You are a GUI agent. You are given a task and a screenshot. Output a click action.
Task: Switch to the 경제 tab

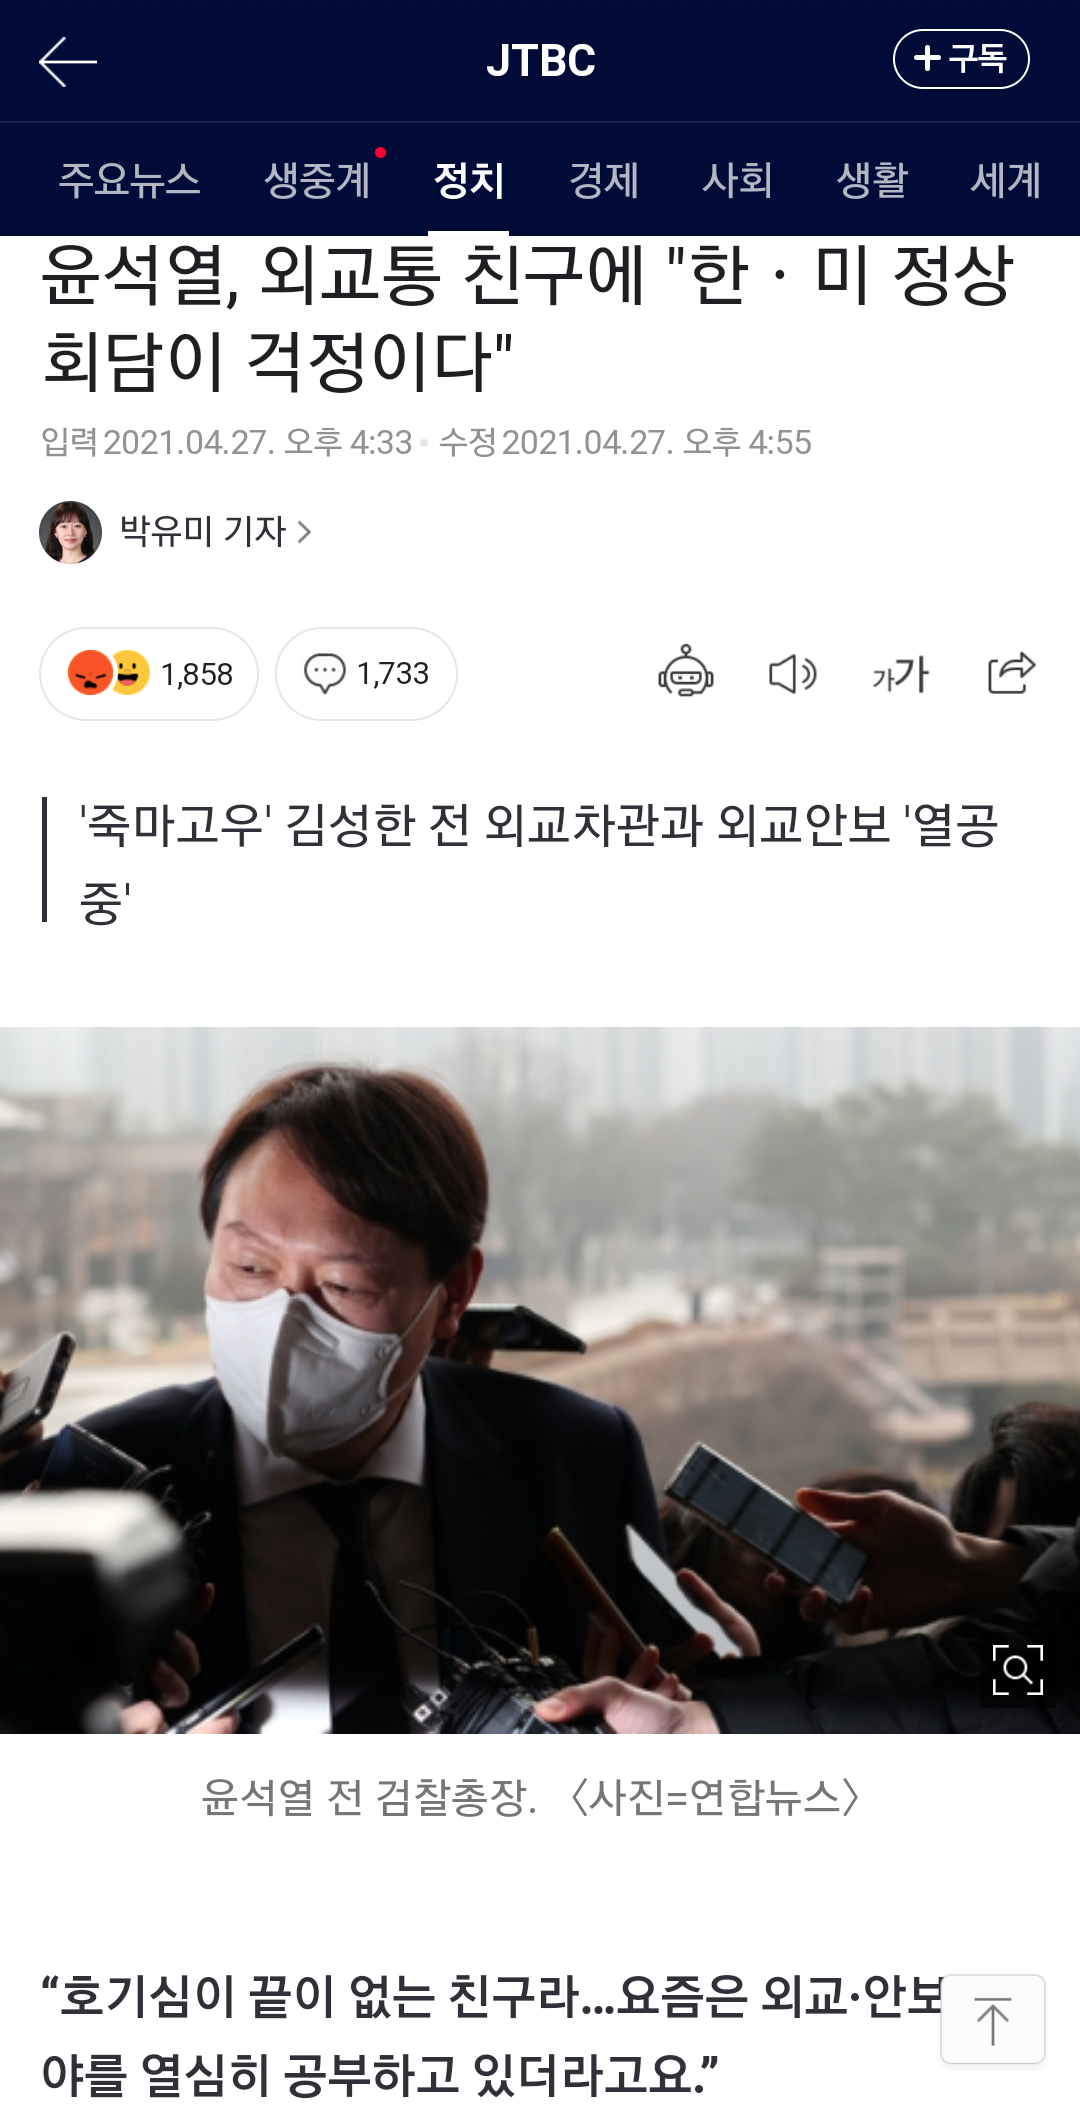click(603, 180)
